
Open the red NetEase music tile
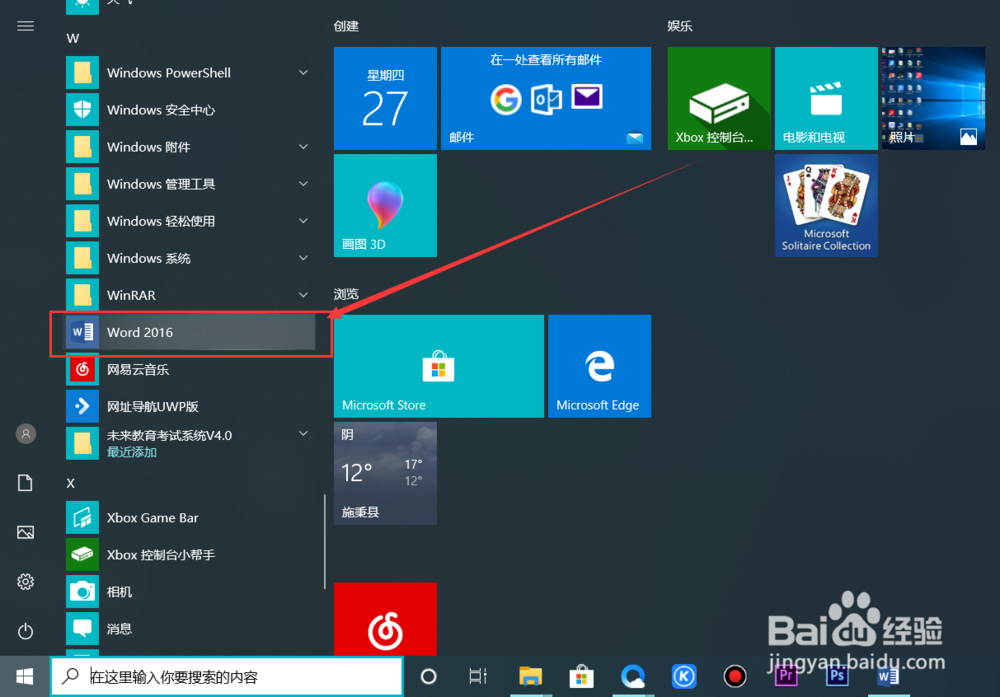pyautogui.click(x=385, y=619)
